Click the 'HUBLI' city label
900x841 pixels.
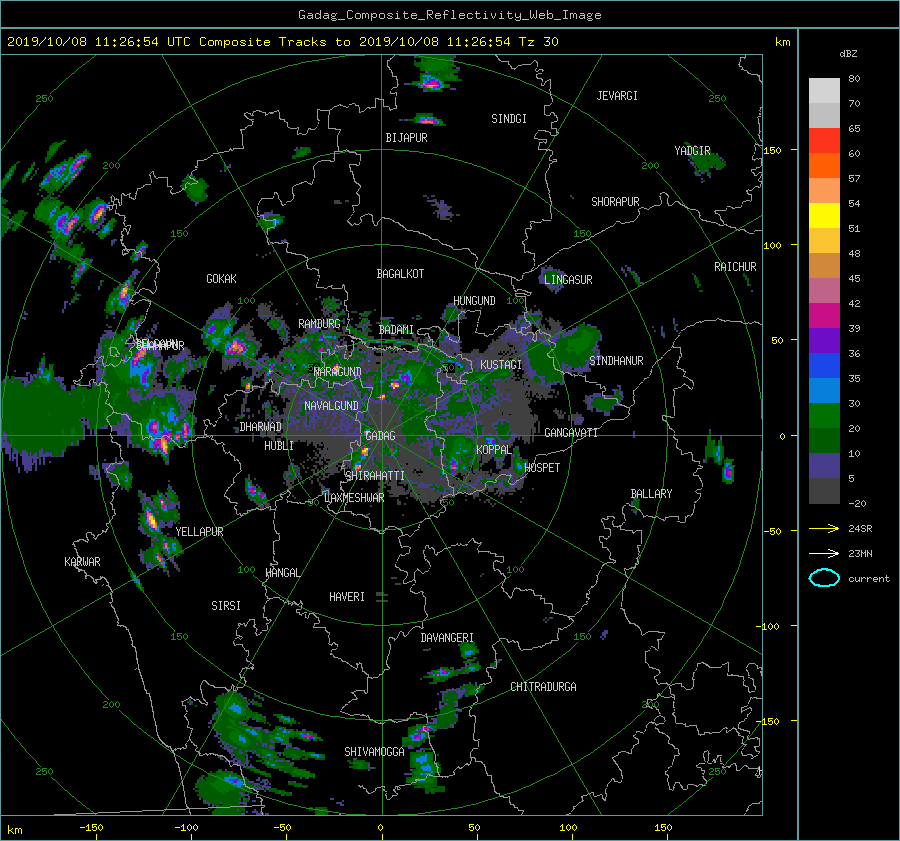coord(279,446)
